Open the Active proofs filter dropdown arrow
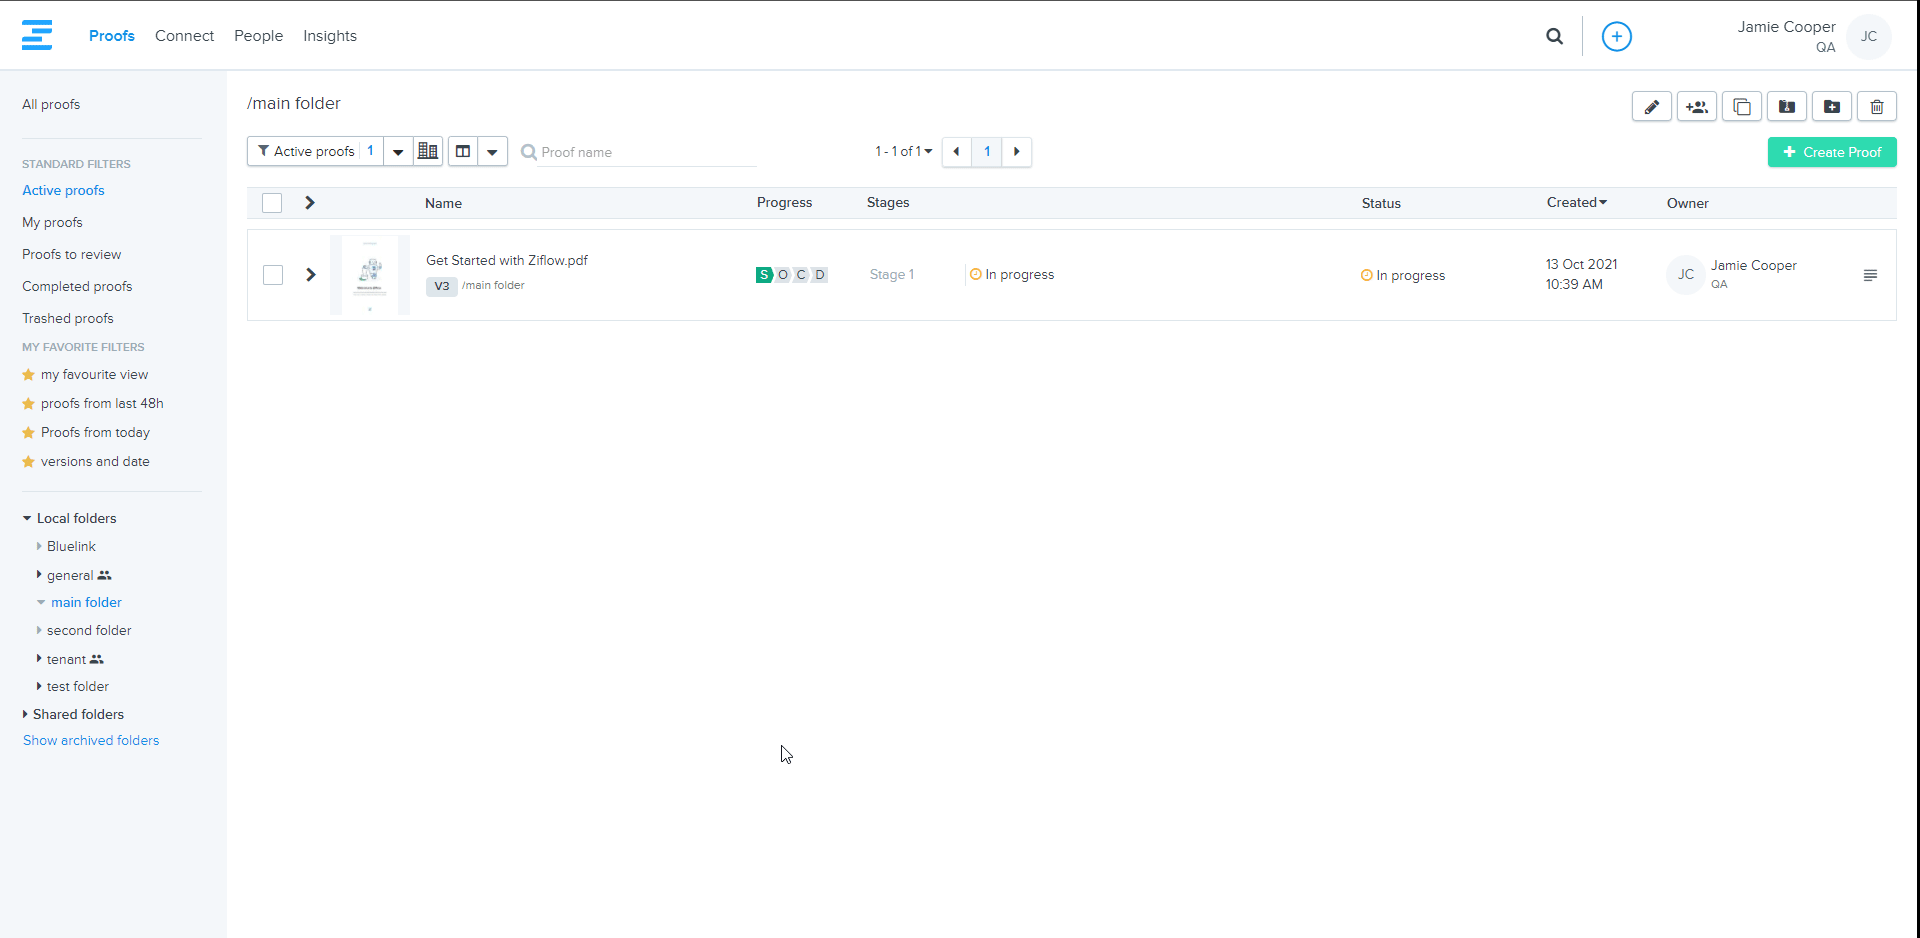The height and width of the screenshot is (938, 1920). [398, 152]
